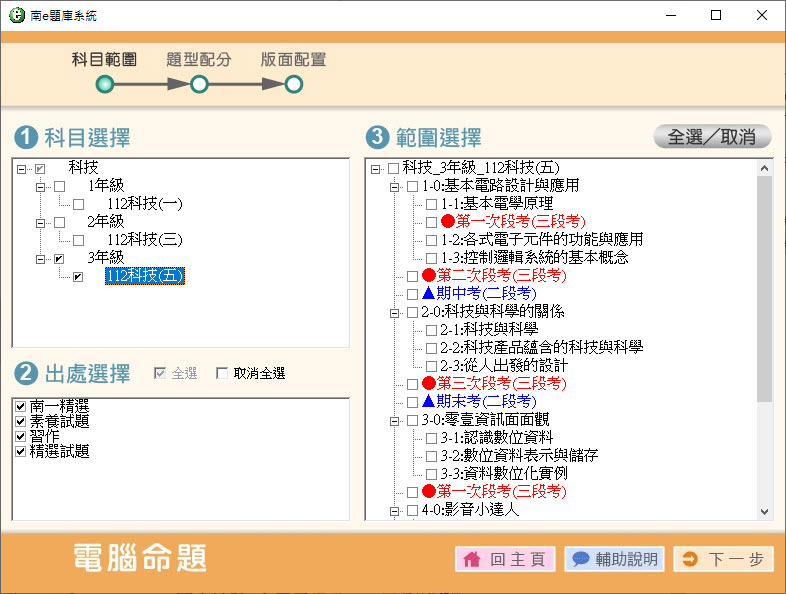Click the 下一步 button

[723, 559]
